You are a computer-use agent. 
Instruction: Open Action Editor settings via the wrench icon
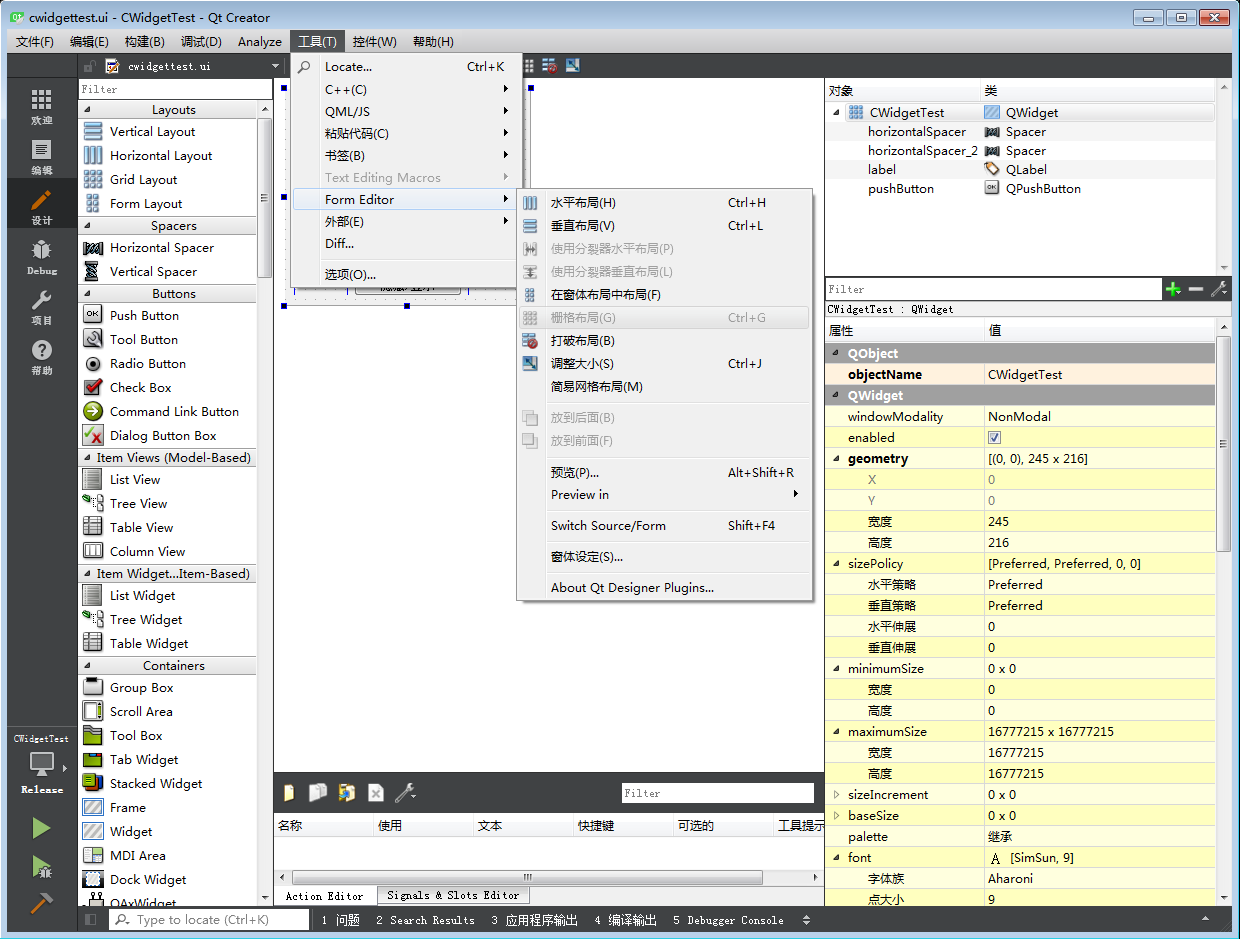(x=405, y=792)
